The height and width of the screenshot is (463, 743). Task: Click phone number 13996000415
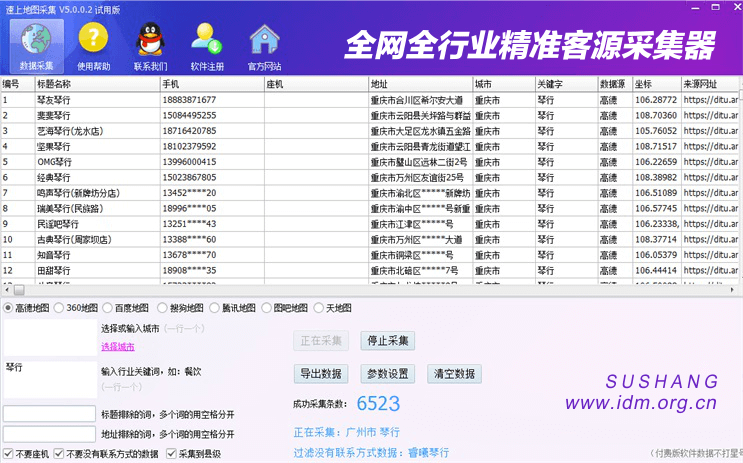coord(189,162)
